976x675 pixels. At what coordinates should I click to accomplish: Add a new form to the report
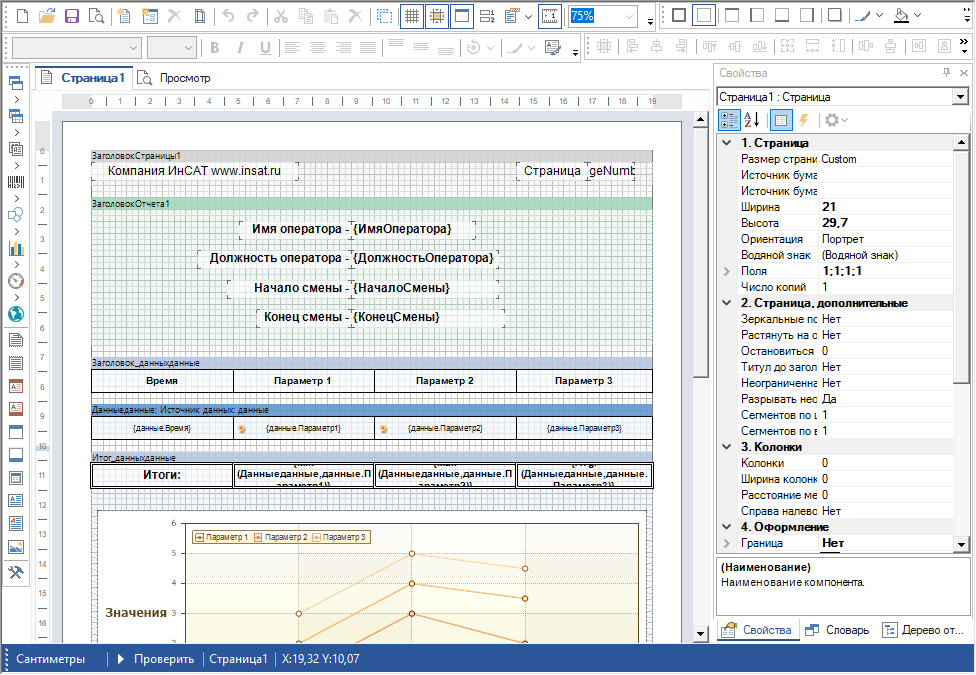150,16
